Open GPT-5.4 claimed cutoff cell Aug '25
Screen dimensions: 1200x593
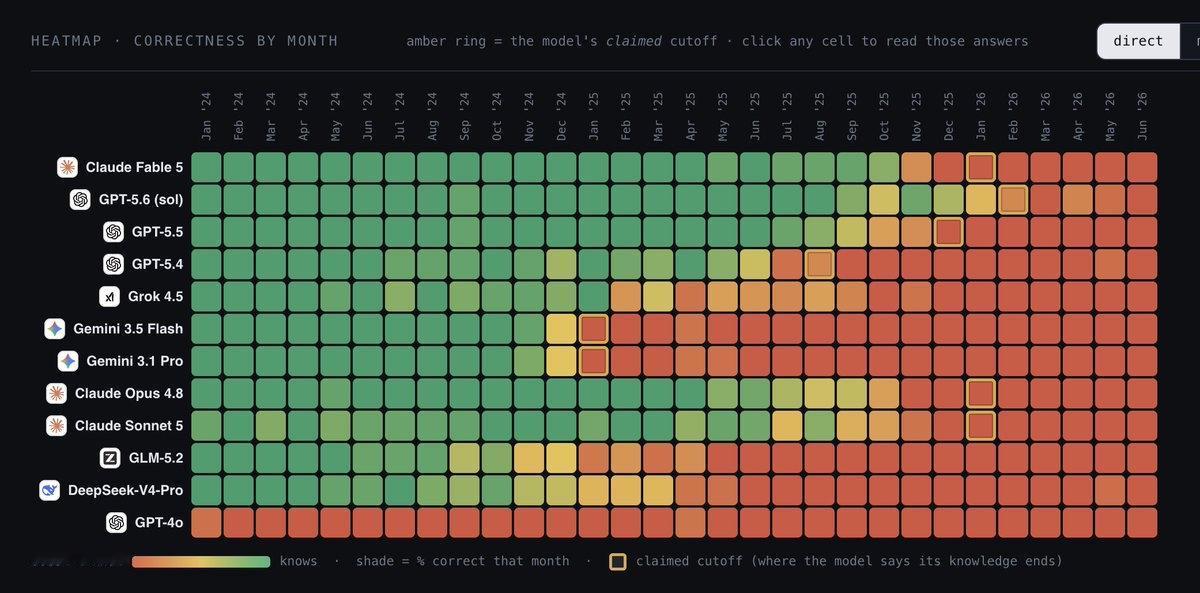pyautogui.click(x=820, y=264)
